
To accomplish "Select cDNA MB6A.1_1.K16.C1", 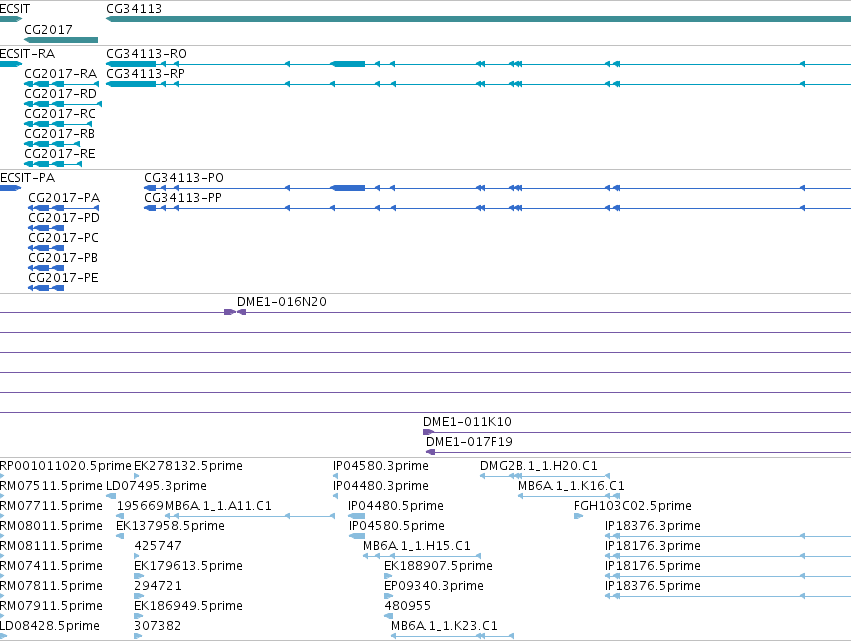I will 571,486.
